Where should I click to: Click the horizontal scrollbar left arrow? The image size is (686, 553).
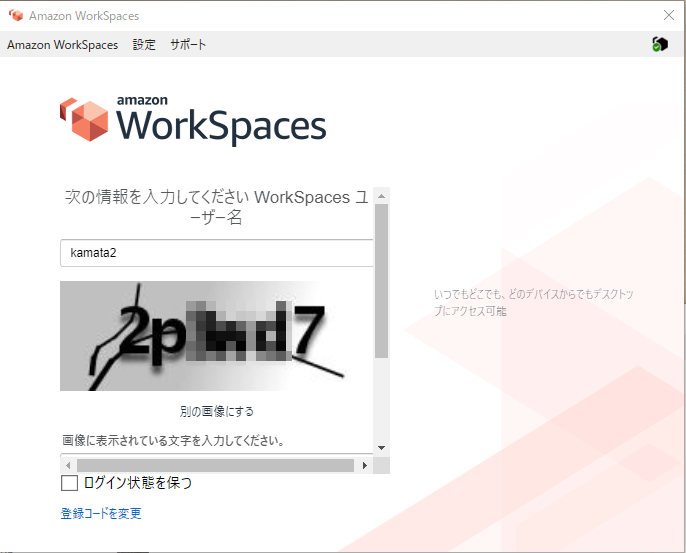(x=68, y=466)
